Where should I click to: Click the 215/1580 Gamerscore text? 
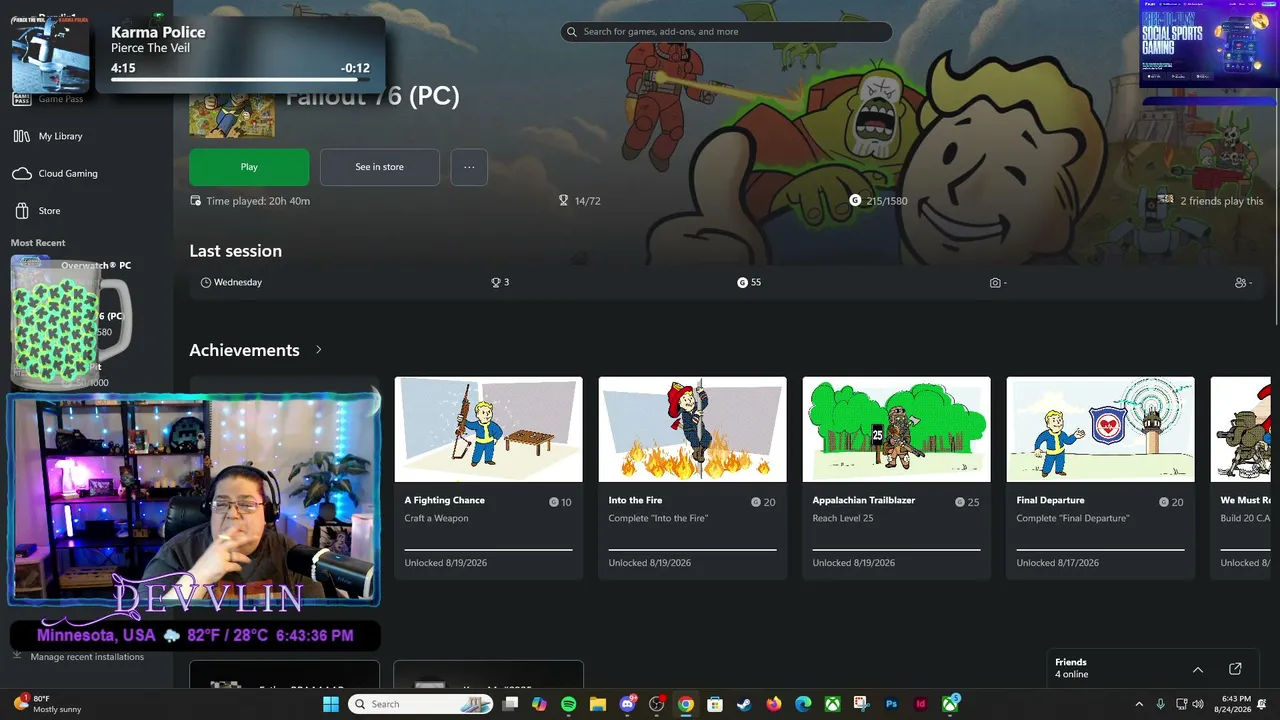pos(887,201)
